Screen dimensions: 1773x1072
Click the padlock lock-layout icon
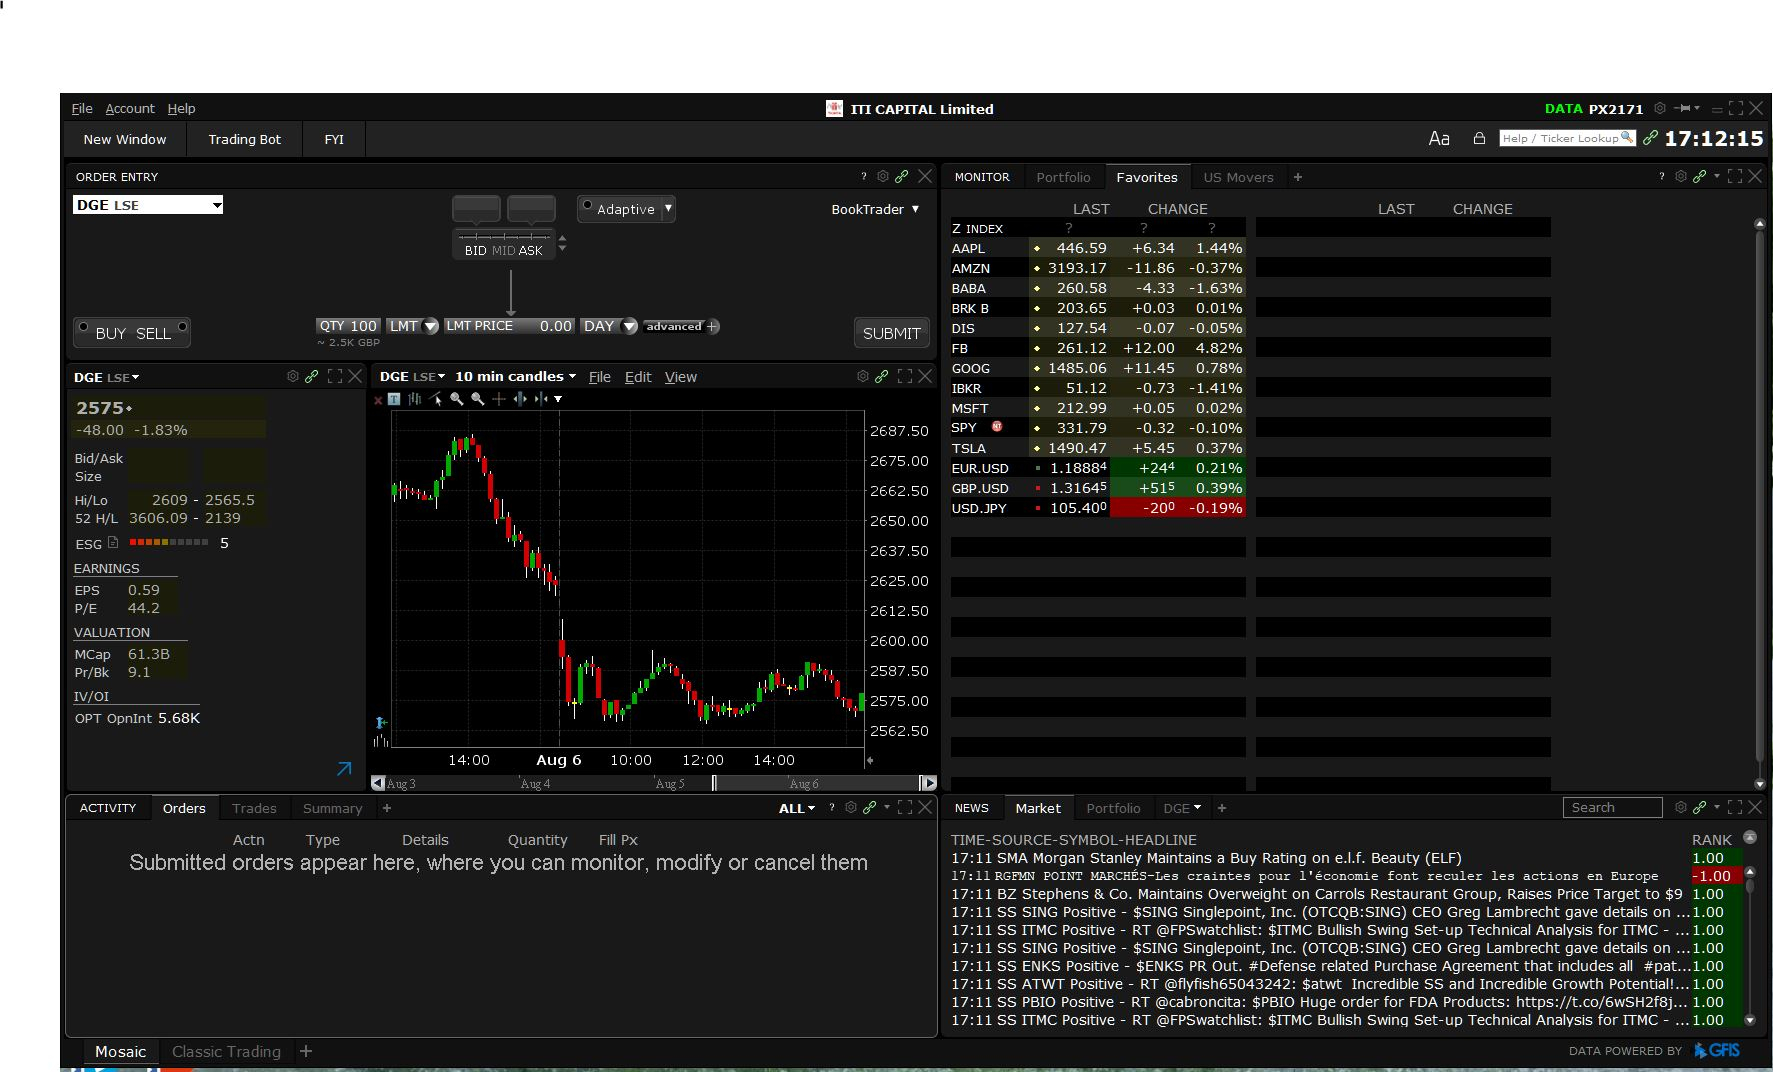[x=1479, y=138]
